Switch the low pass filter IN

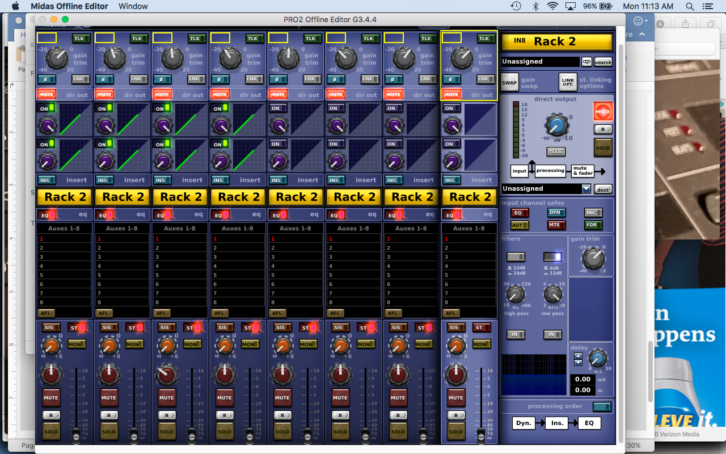(x=552, y=335)
